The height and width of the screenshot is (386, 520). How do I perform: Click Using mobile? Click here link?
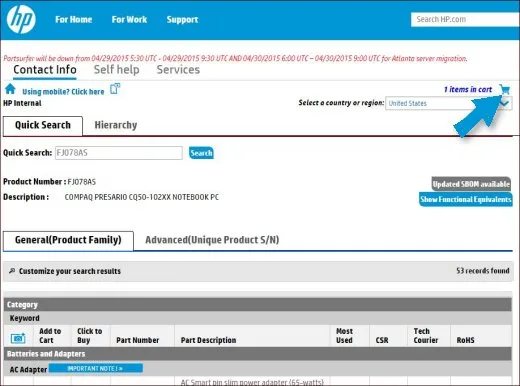63,92
